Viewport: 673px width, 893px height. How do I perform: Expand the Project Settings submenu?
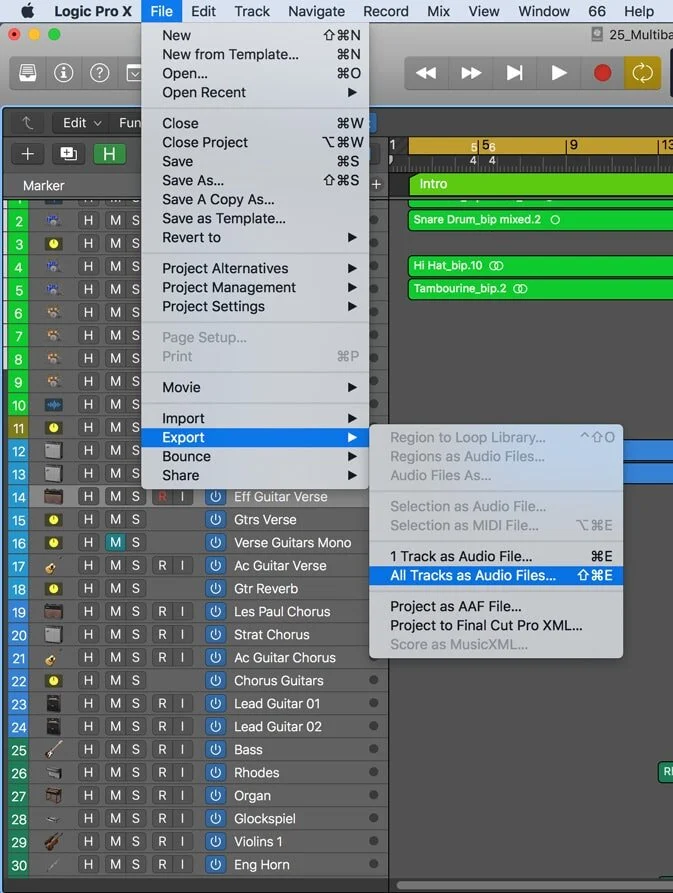(255, 306)
